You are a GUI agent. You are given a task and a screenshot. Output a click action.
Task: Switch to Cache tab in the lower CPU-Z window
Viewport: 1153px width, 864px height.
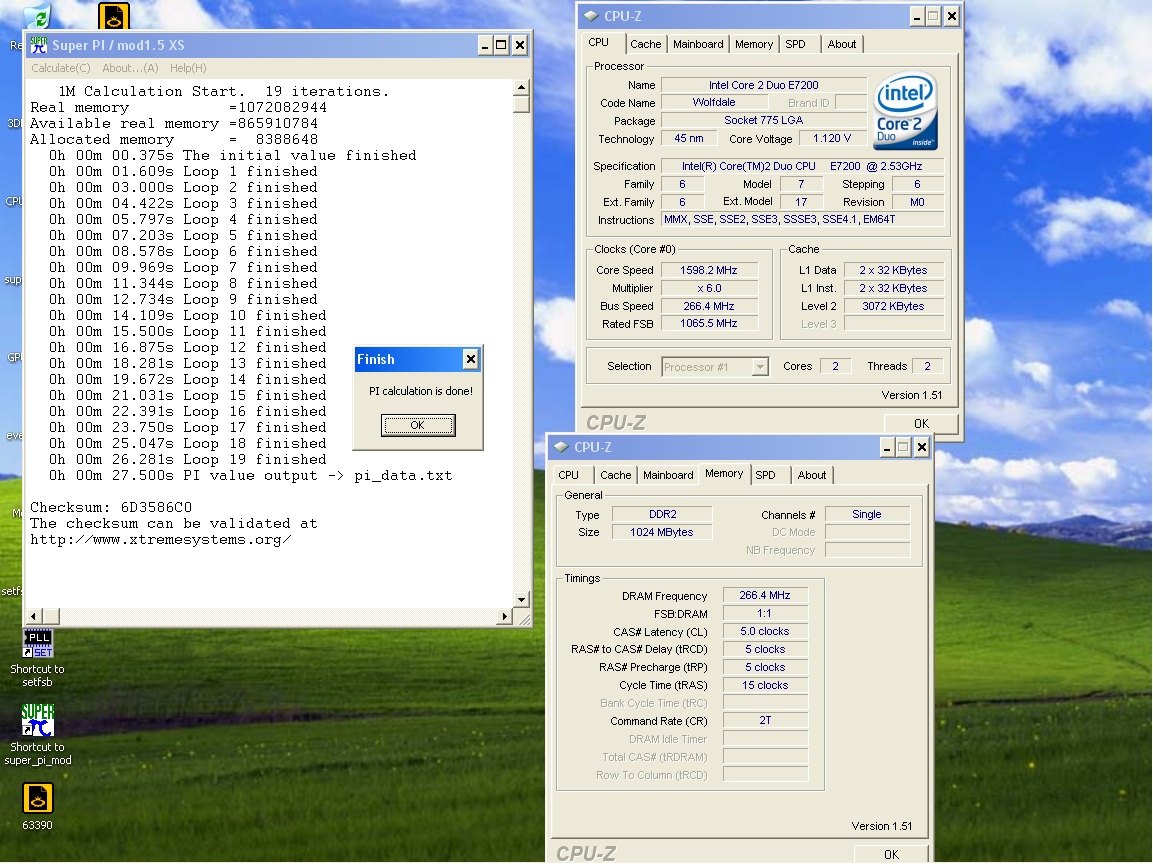[615, 475]
